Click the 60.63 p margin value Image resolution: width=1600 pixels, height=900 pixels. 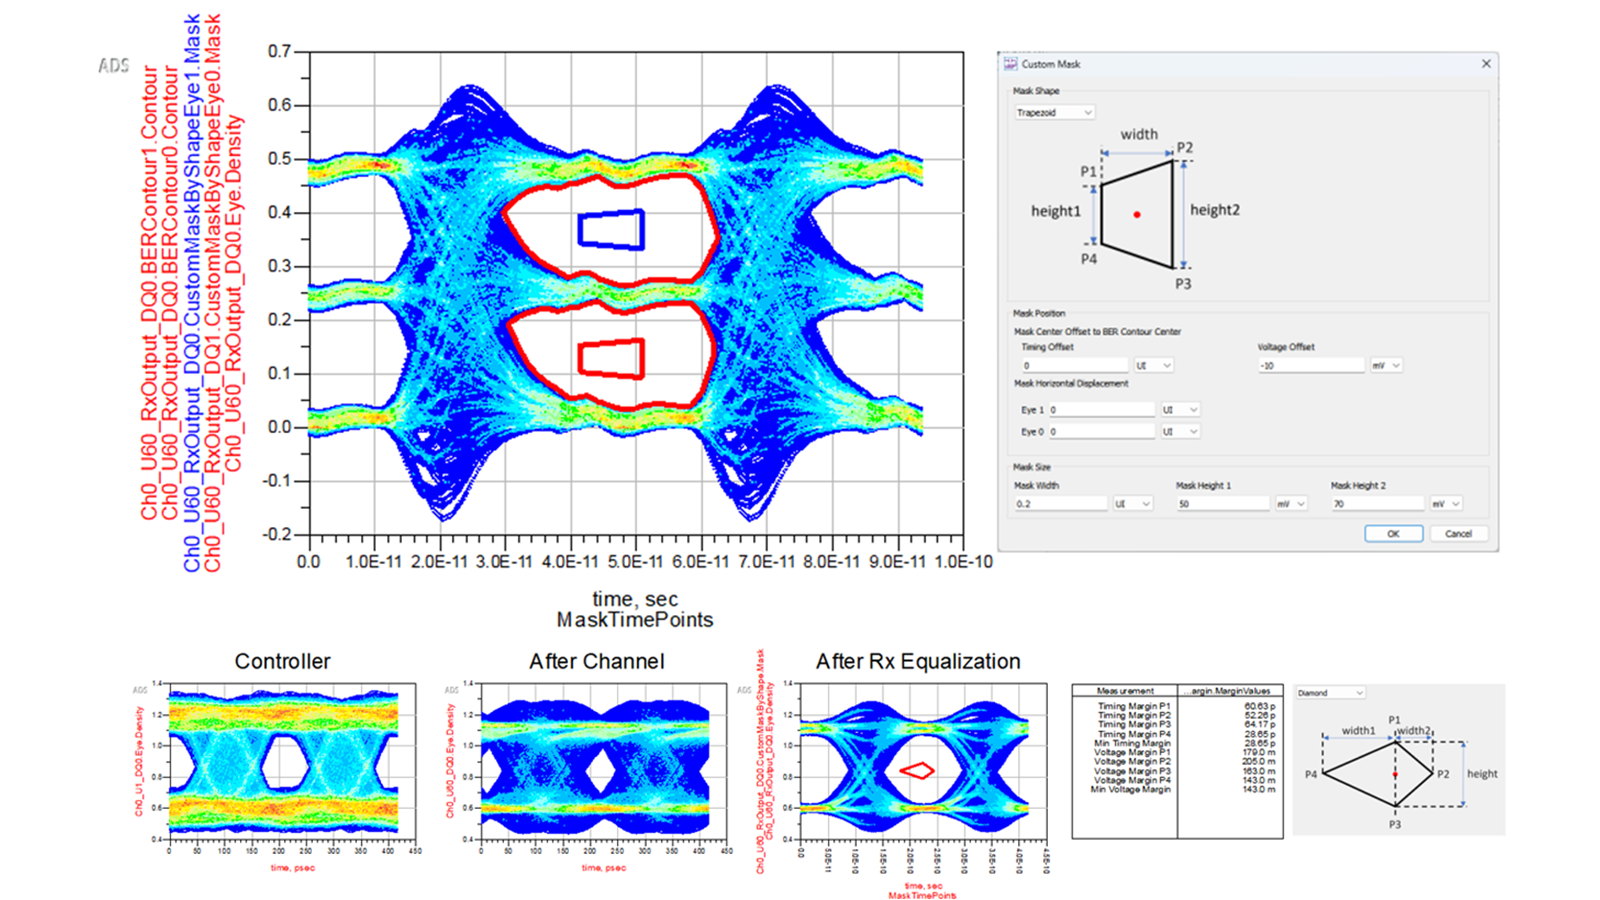point(1260,706)
